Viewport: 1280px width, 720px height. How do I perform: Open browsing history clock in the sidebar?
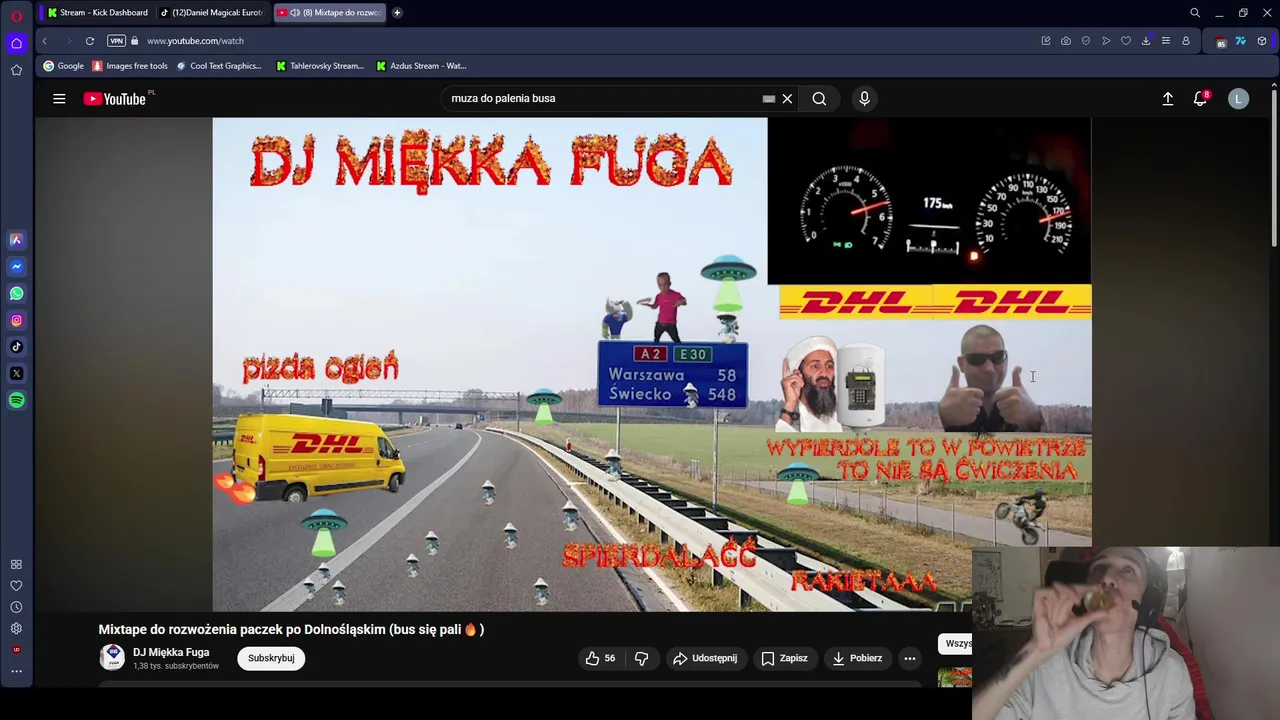coord(16,607)
